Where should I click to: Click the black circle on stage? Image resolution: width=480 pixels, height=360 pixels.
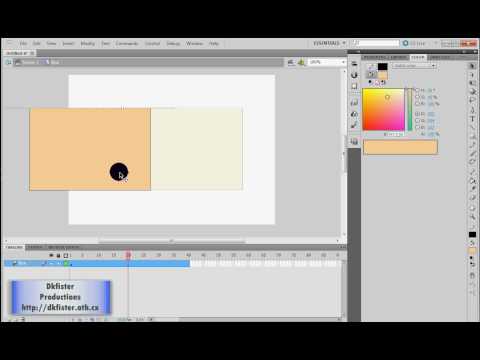point(119,172)
